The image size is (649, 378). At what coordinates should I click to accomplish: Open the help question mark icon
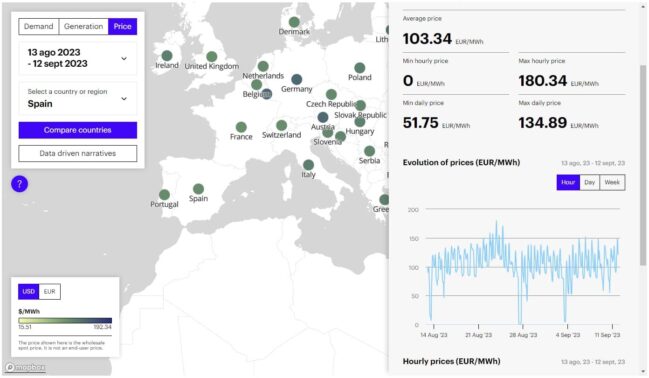19,184
